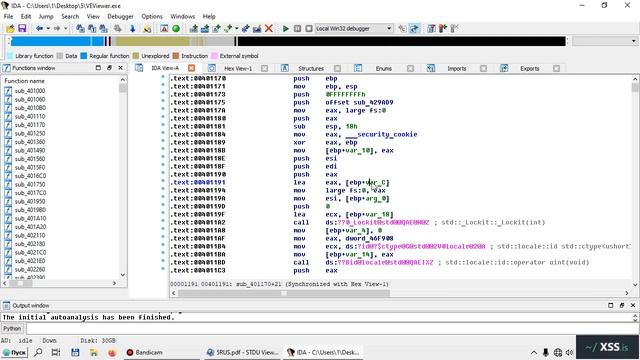The image size is (640, 360).
Task: Open the Options menu
Action: point(152,16)
